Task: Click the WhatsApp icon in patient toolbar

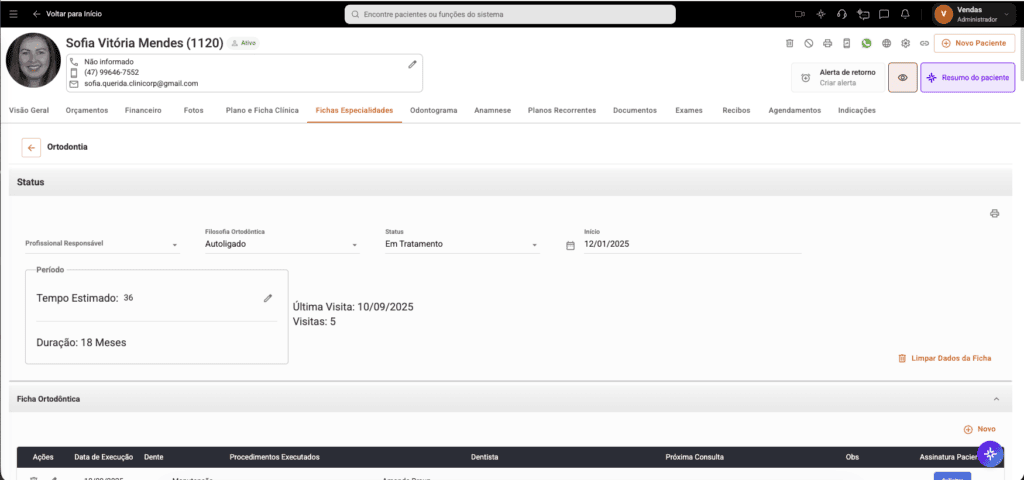Action: (x=866, y=43)
